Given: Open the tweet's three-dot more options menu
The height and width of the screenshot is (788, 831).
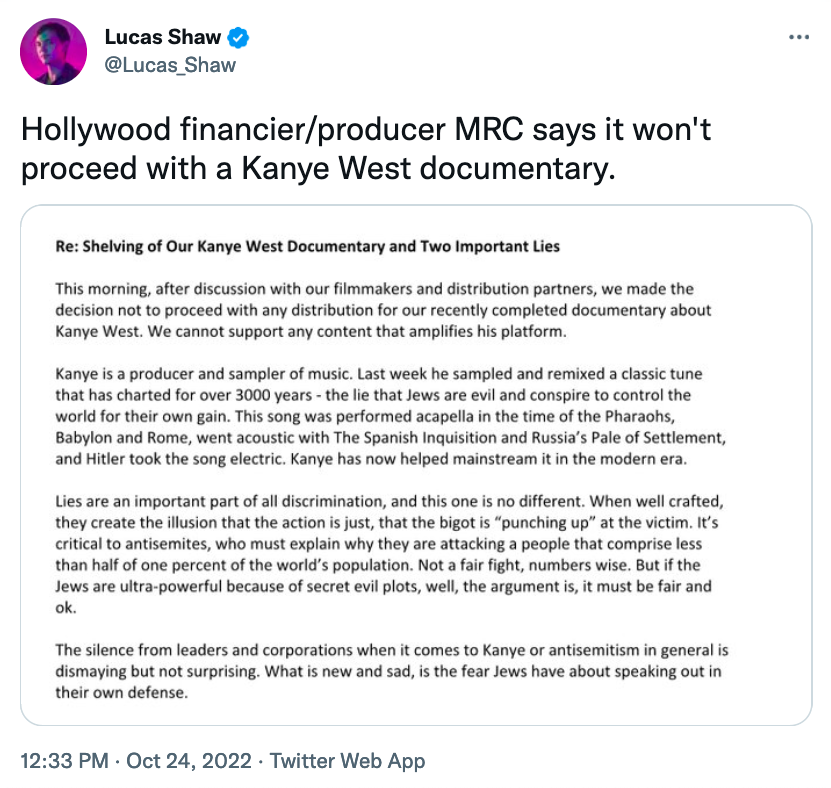Looking at the screenshot, I should [x=799, y=38].
